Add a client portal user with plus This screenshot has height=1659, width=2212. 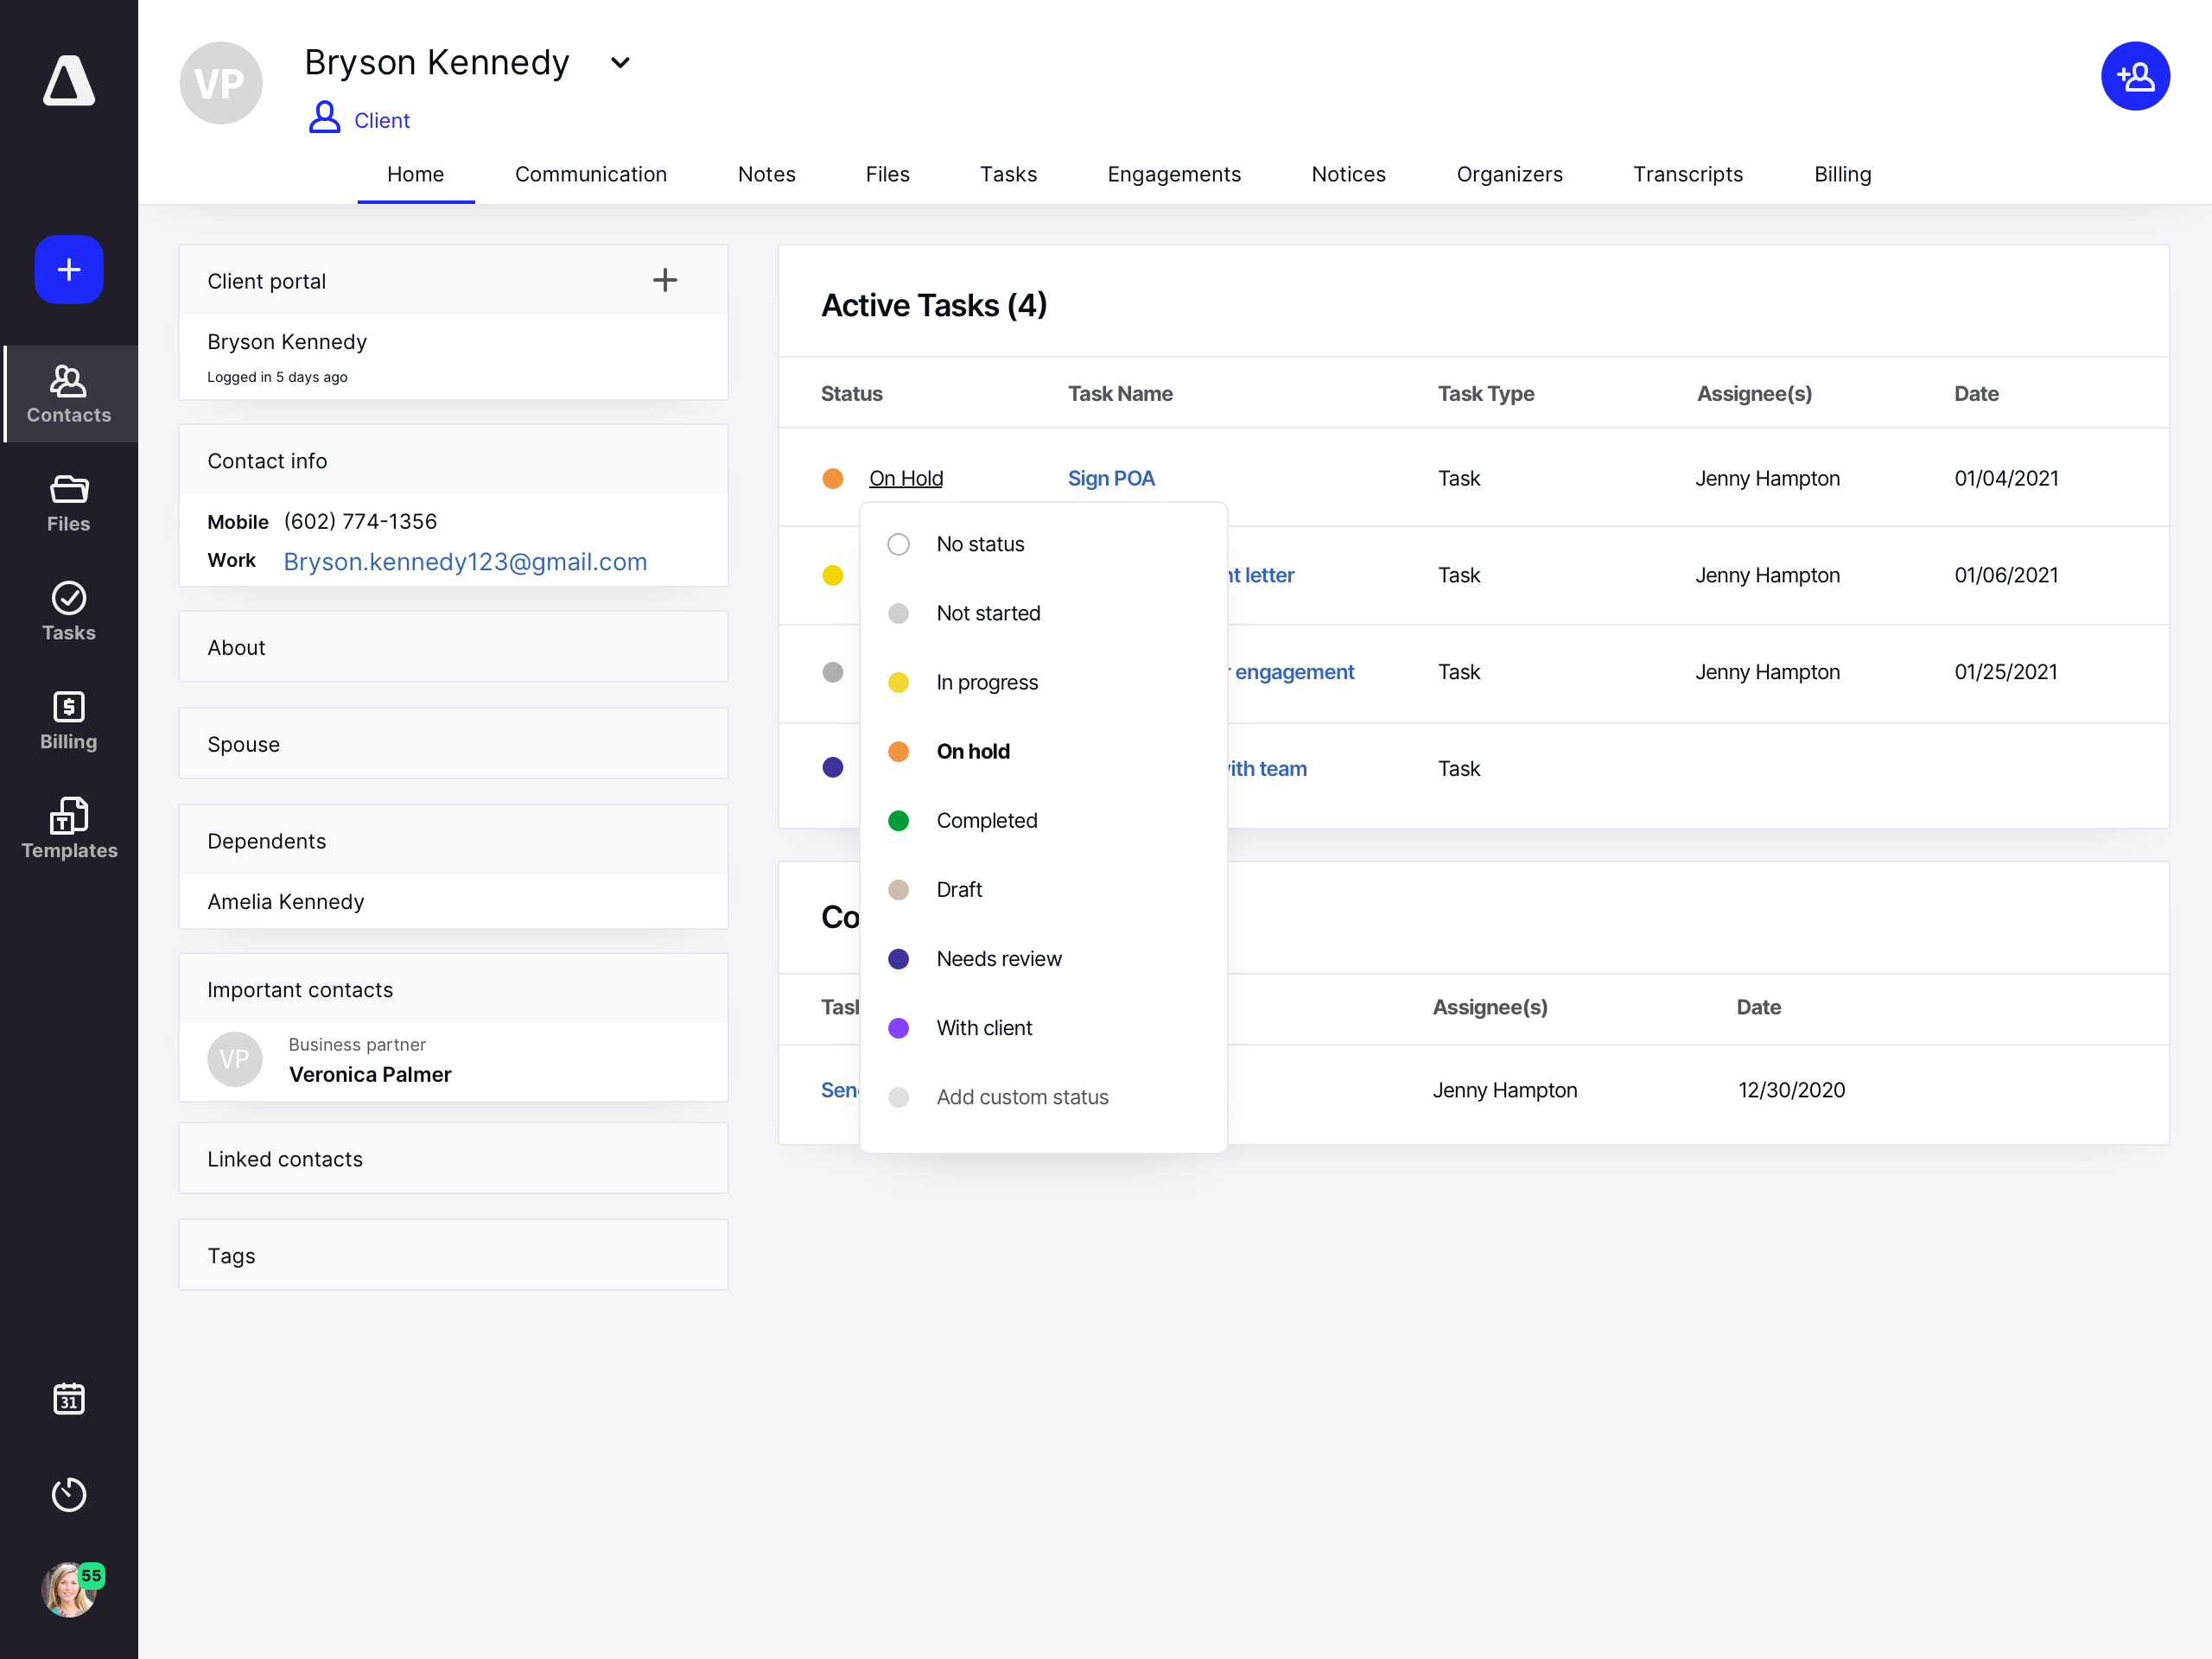665,280
